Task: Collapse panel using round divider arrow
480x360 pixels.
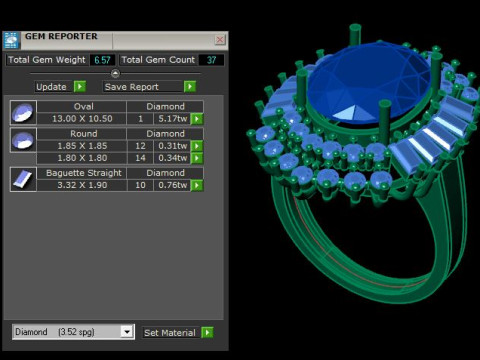Action: point(115,73)
